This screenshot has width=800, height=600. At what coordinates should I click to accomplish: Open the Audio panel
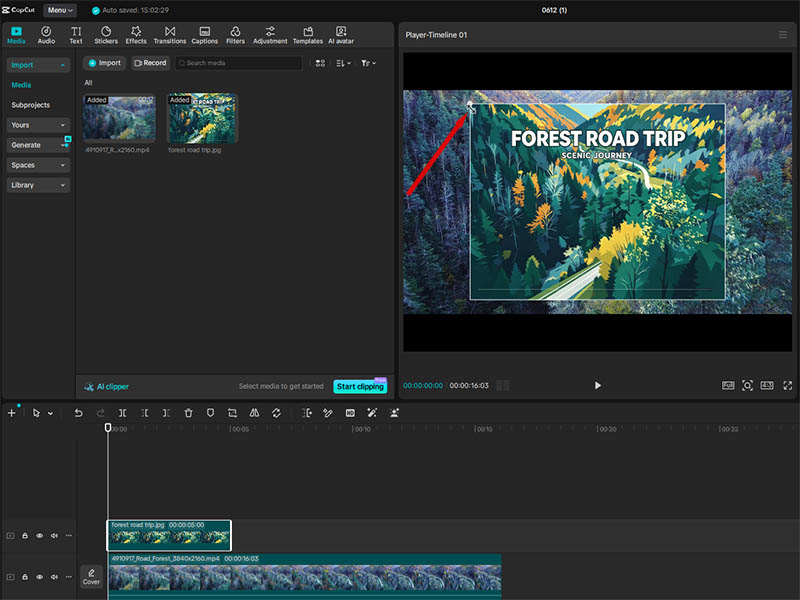coord(46,35)
